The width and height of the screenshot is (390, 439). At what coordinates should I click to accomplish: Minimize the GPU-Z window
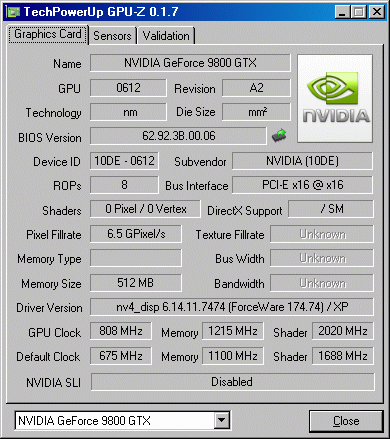(342, 12)
